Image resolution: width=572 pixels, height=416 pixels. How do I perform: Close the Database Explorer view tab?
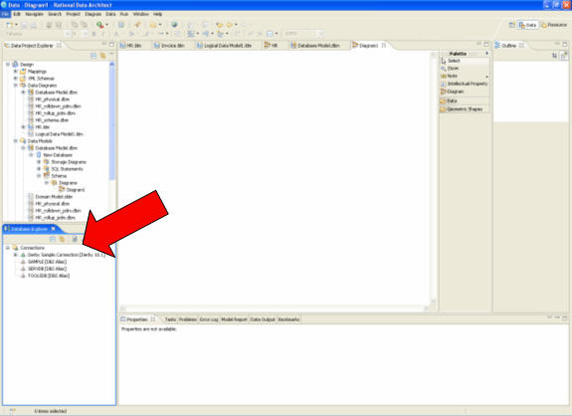coord(53,228)
